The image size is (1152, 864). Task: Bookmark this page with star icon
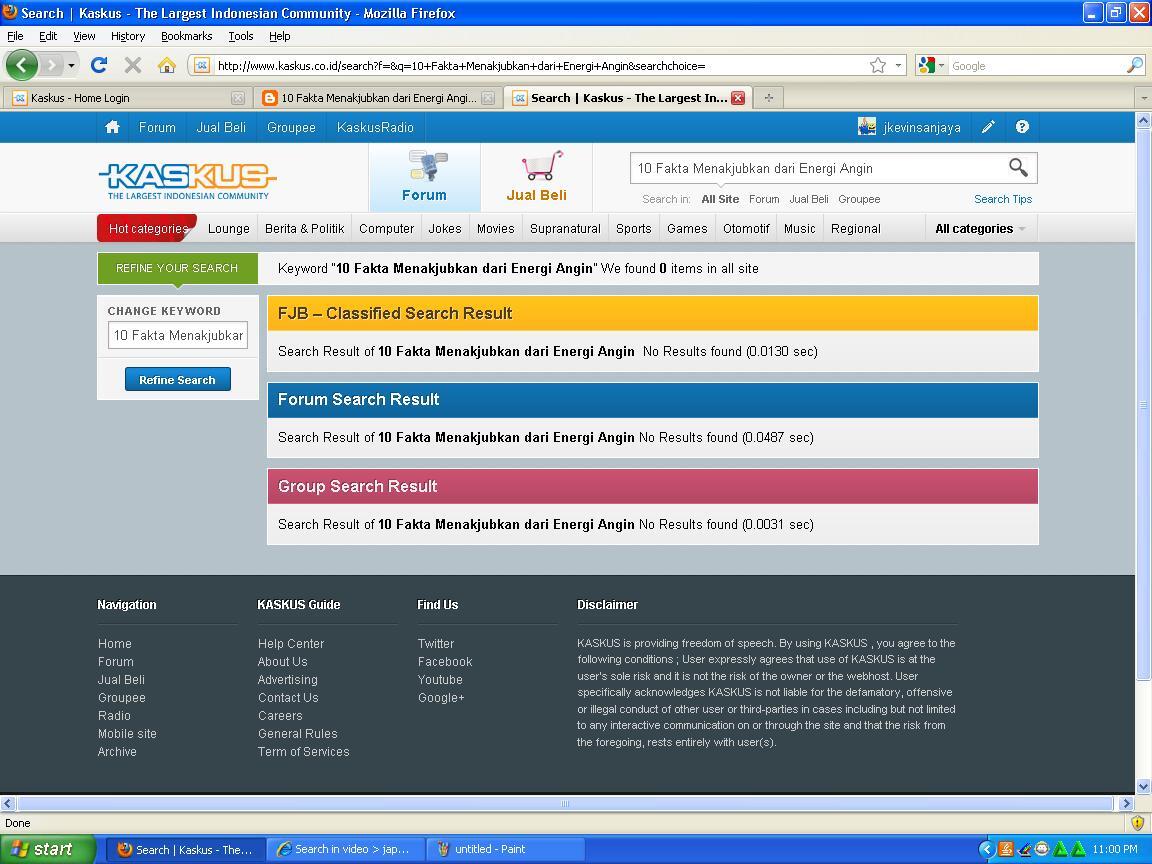click(x=877, y=65)
